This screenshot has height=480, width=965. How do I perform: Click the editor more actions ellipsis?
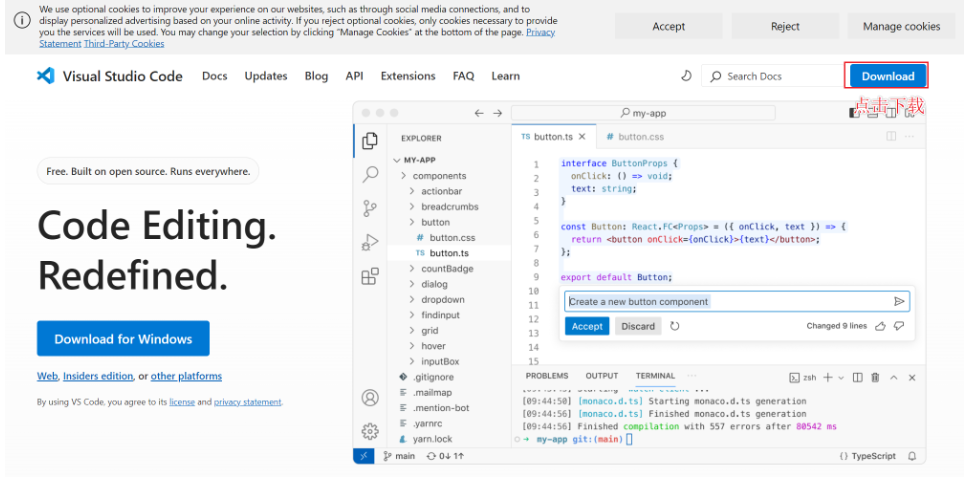tap(909, 137)
